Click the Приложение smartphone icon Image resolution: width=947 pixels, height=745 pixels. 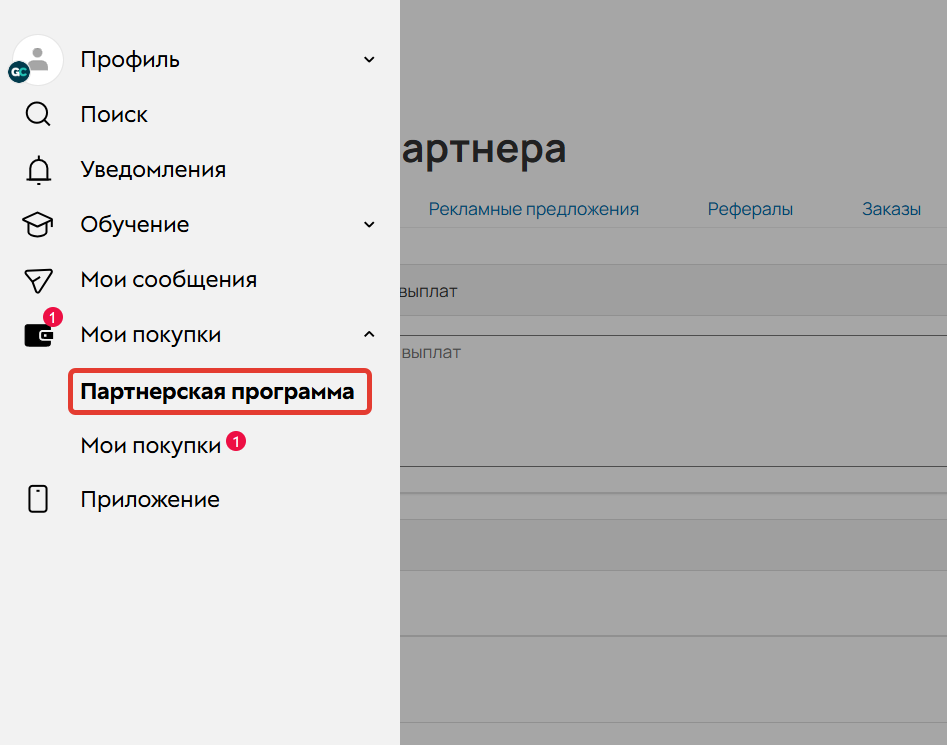[37, 499]
